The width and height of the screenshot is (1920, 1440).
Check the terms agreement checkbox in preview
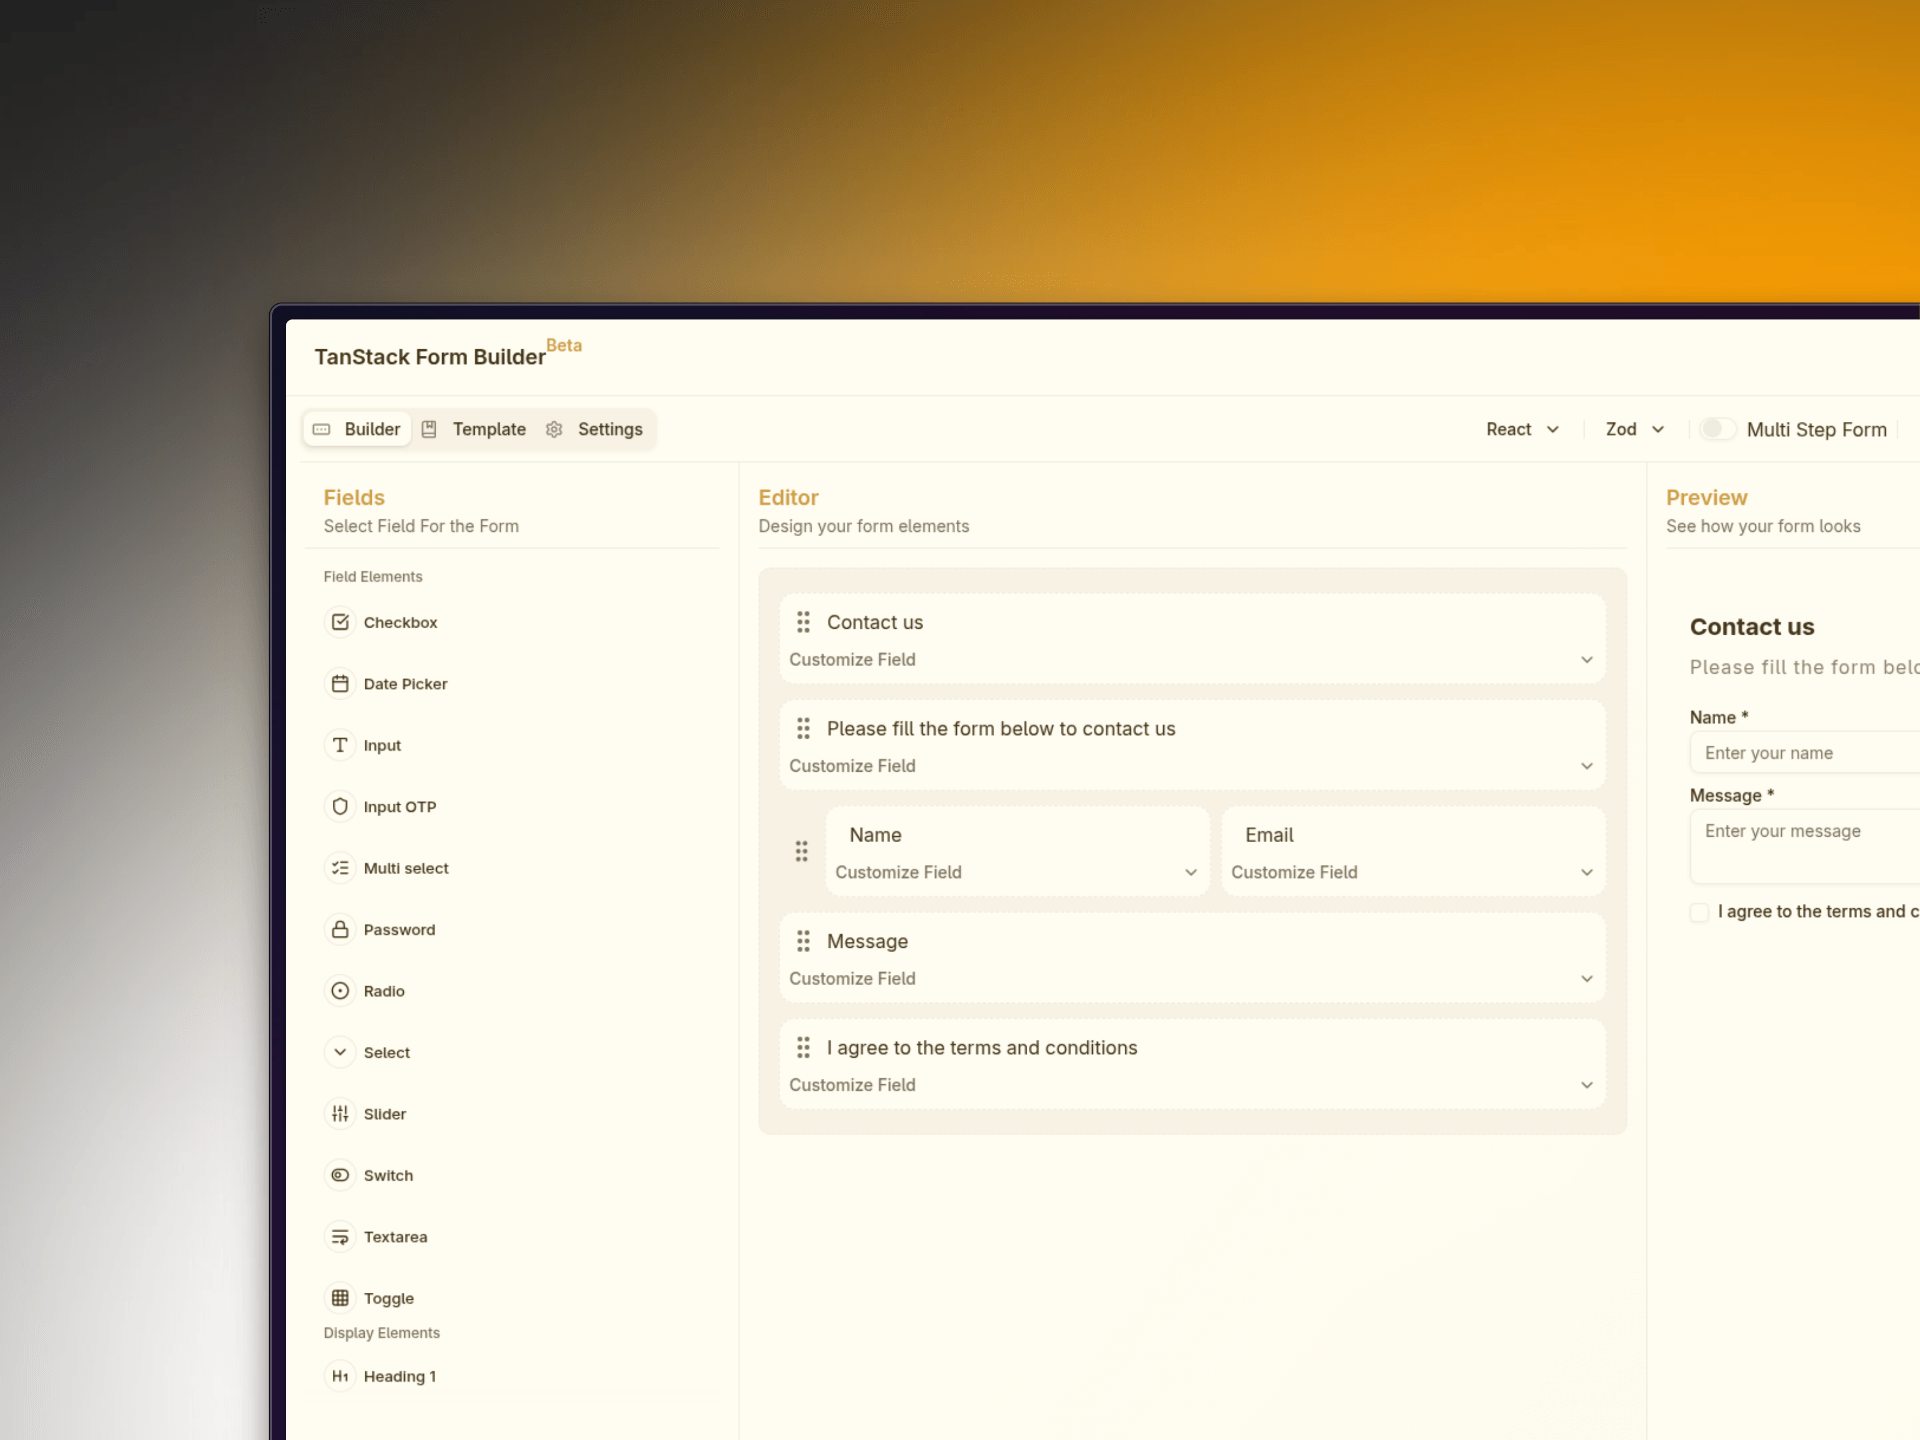pyautogui.click(x=1699, y=912)
